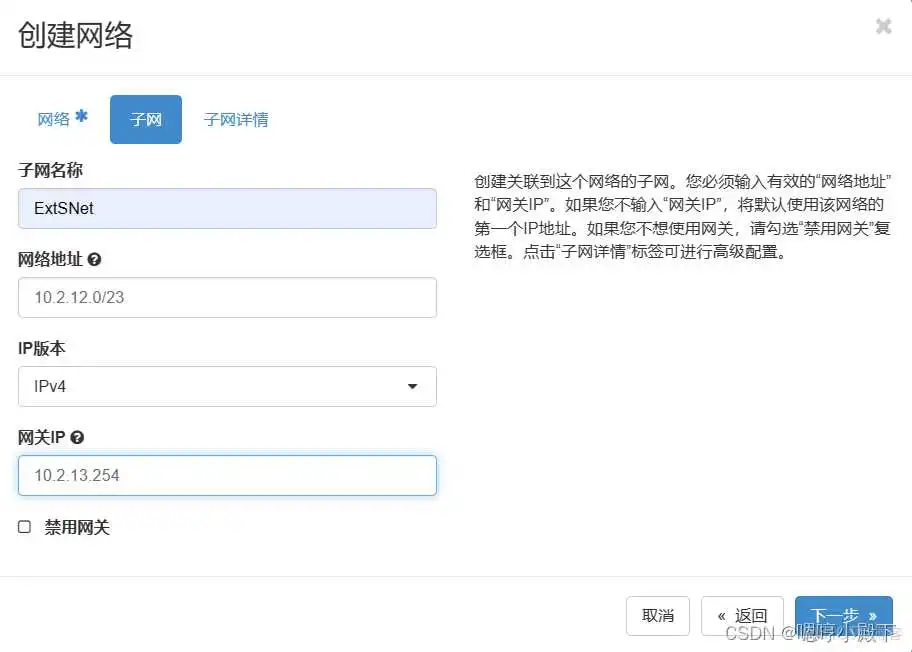Click the 网络地址 field showing 10.2.12.0/23
The image size is (912, 652).
[x=227, y=298]
